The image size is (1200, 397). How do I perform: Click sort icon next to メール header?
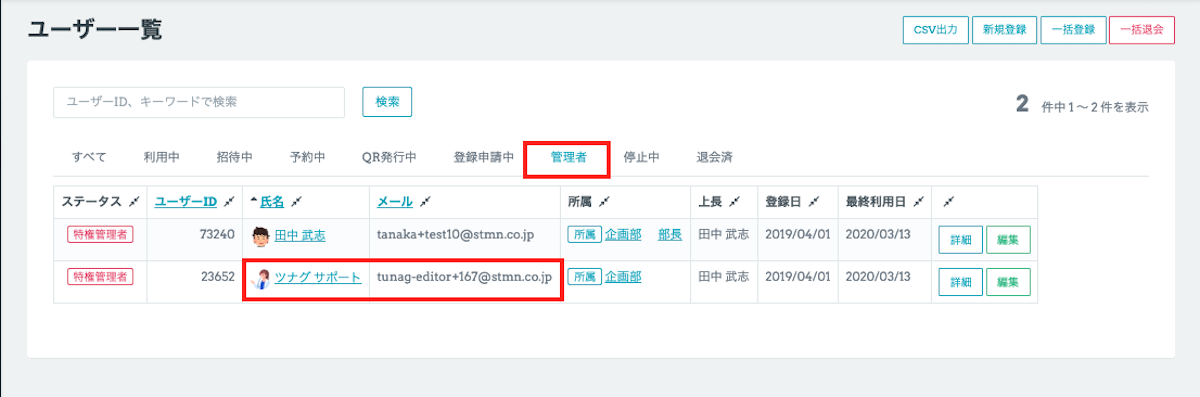tap(425, 202)
